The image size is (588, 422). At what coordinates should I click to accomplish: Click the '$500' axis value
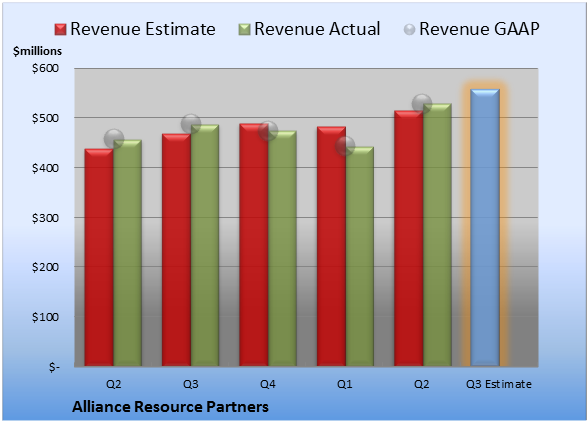(45, 118)
